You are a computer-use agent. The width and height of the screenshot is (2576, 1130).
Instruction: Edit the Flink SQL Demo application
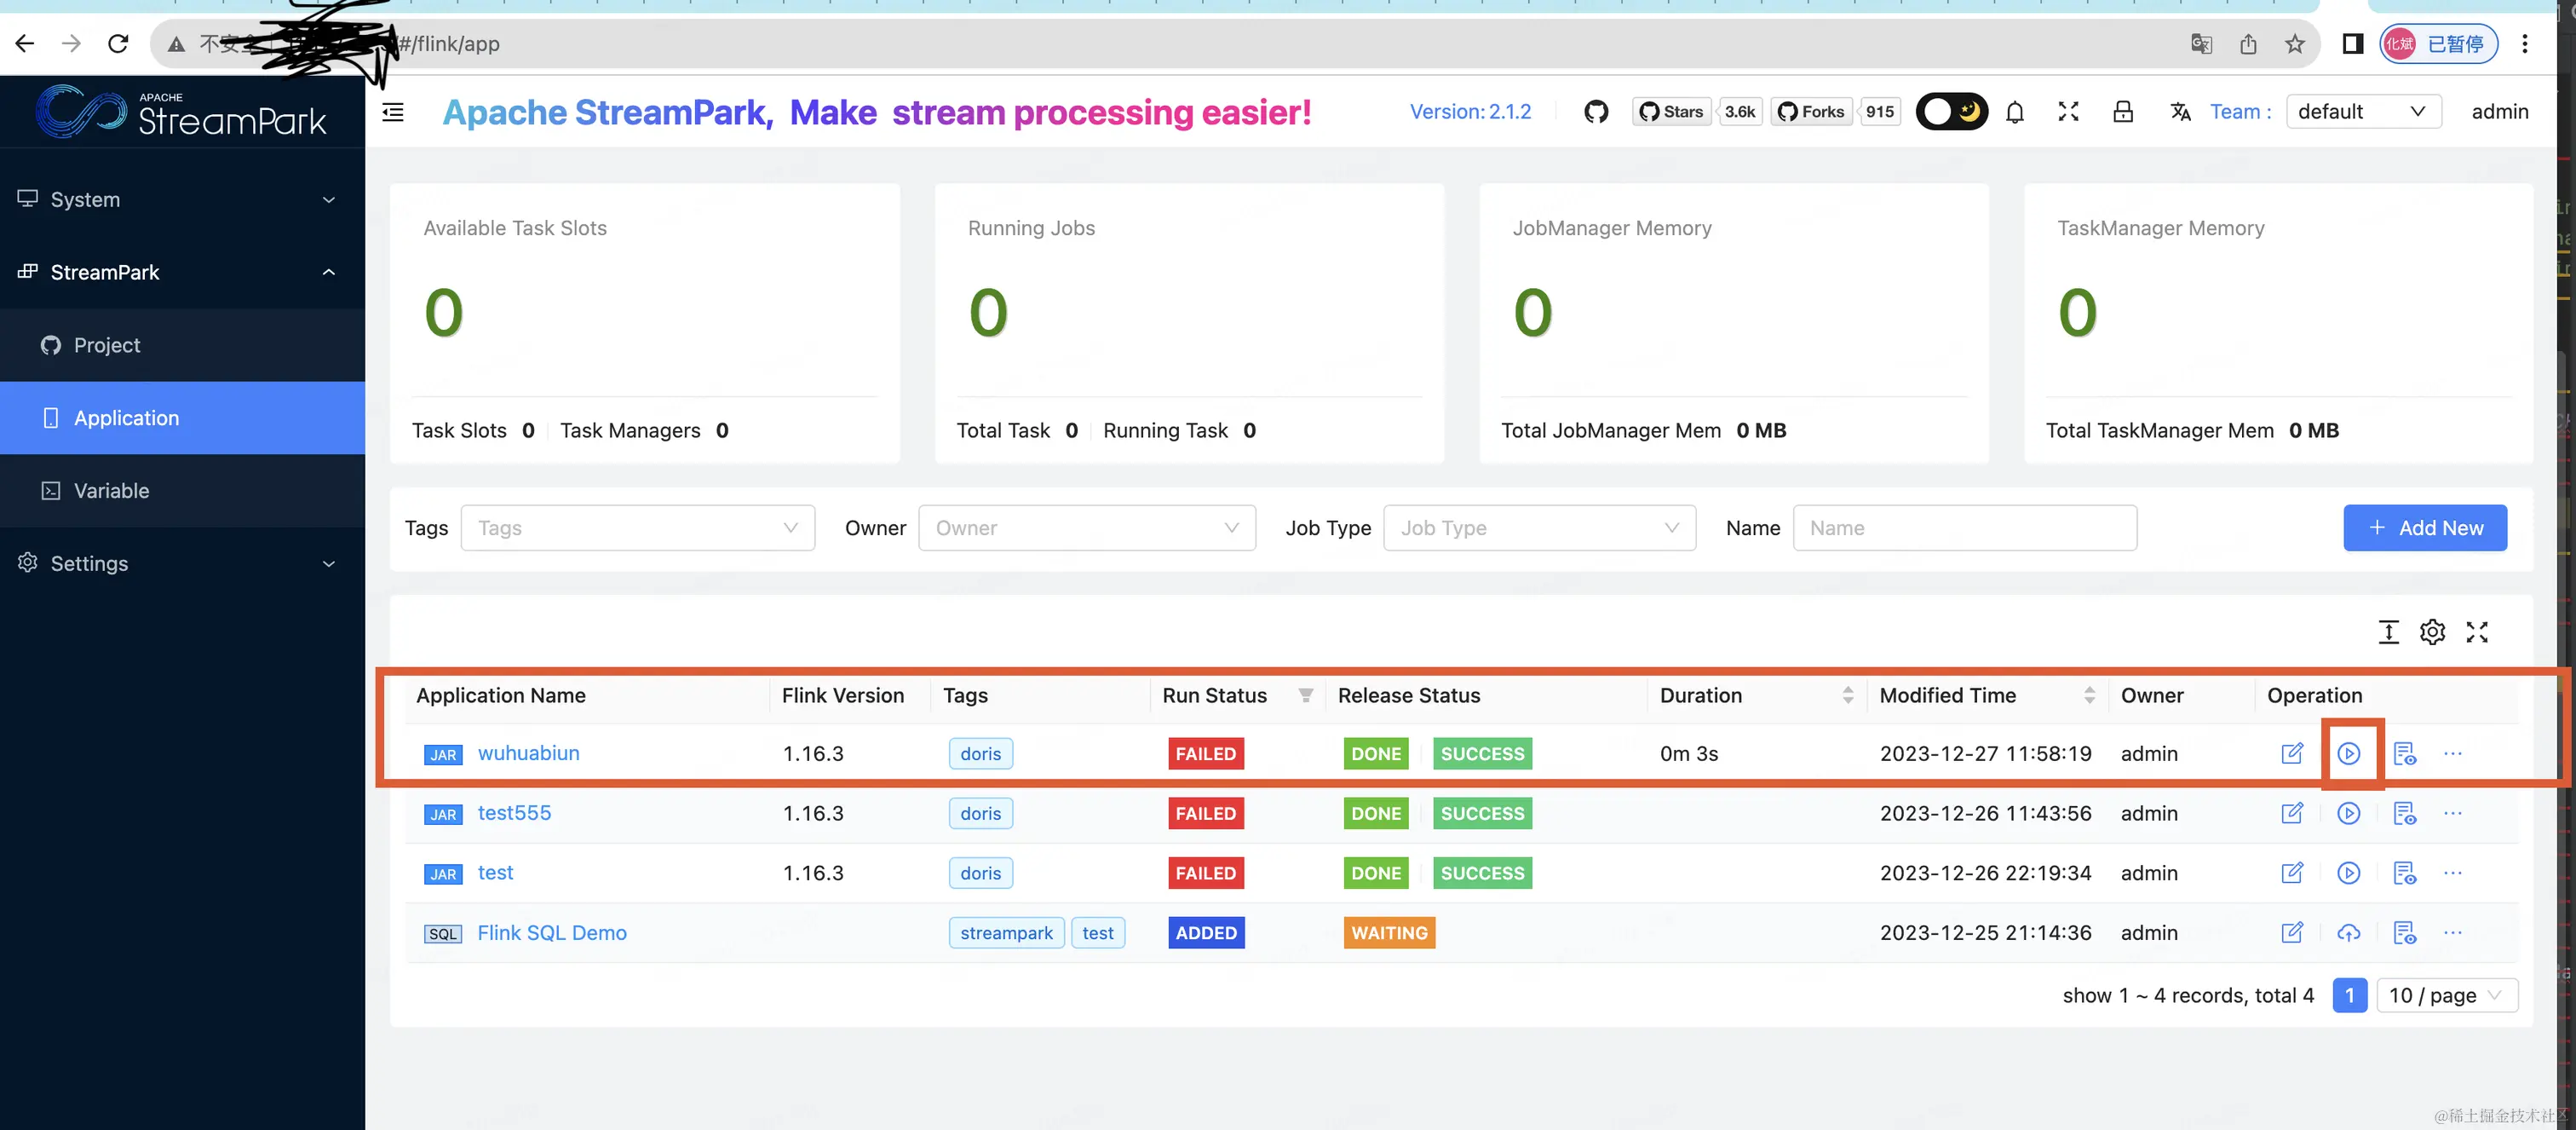click(2292, 933)
